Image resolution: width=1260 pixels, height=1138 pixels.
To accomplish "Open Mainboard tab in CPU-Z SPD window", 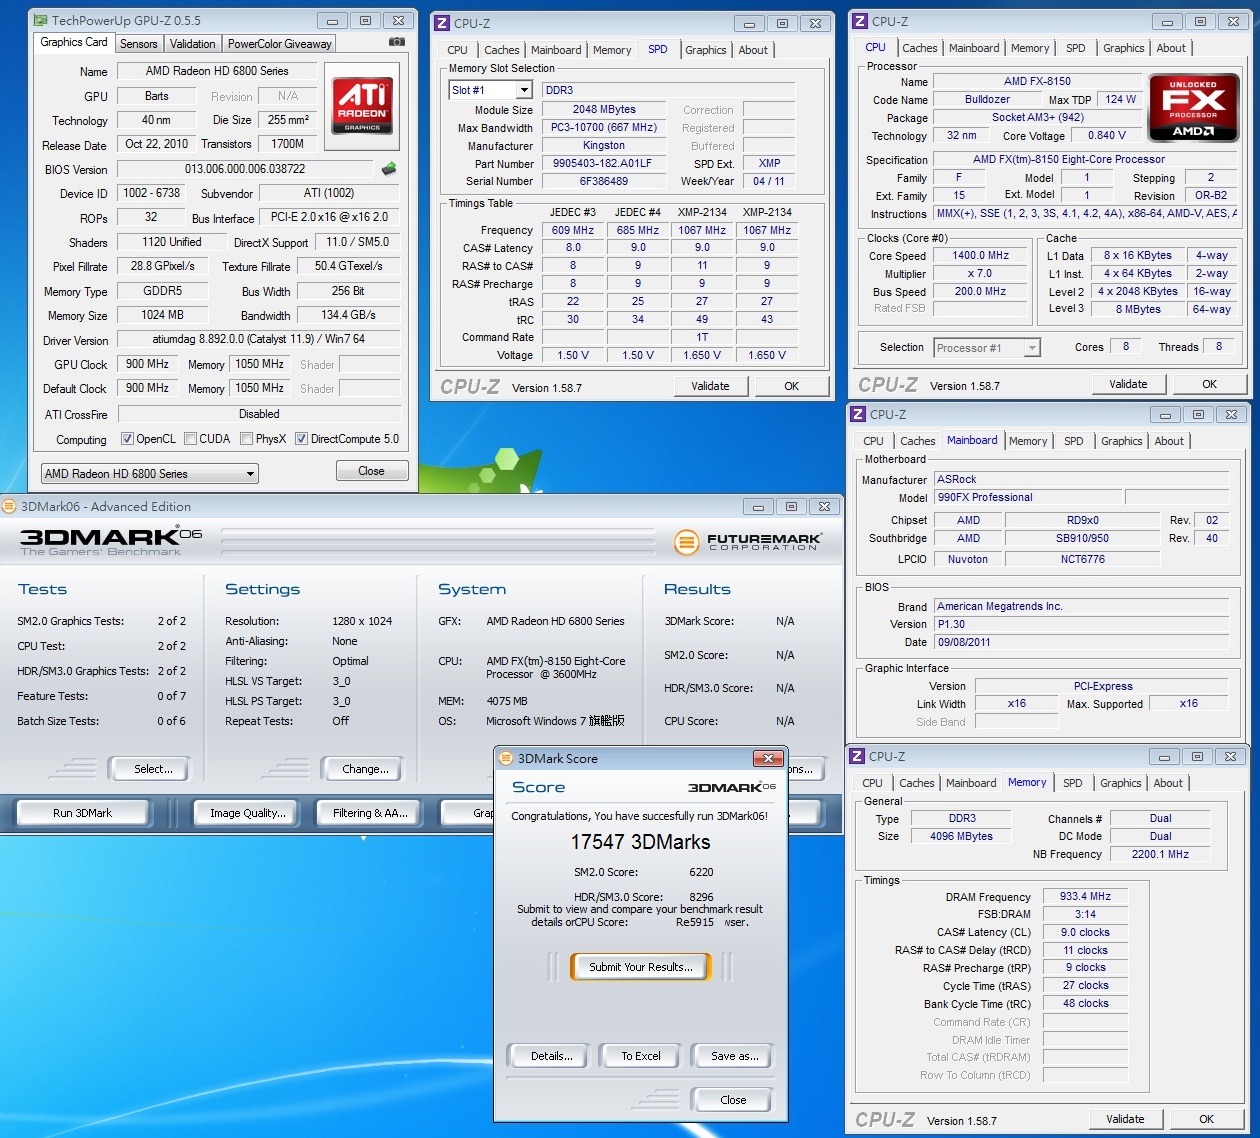I will point(556,50).
